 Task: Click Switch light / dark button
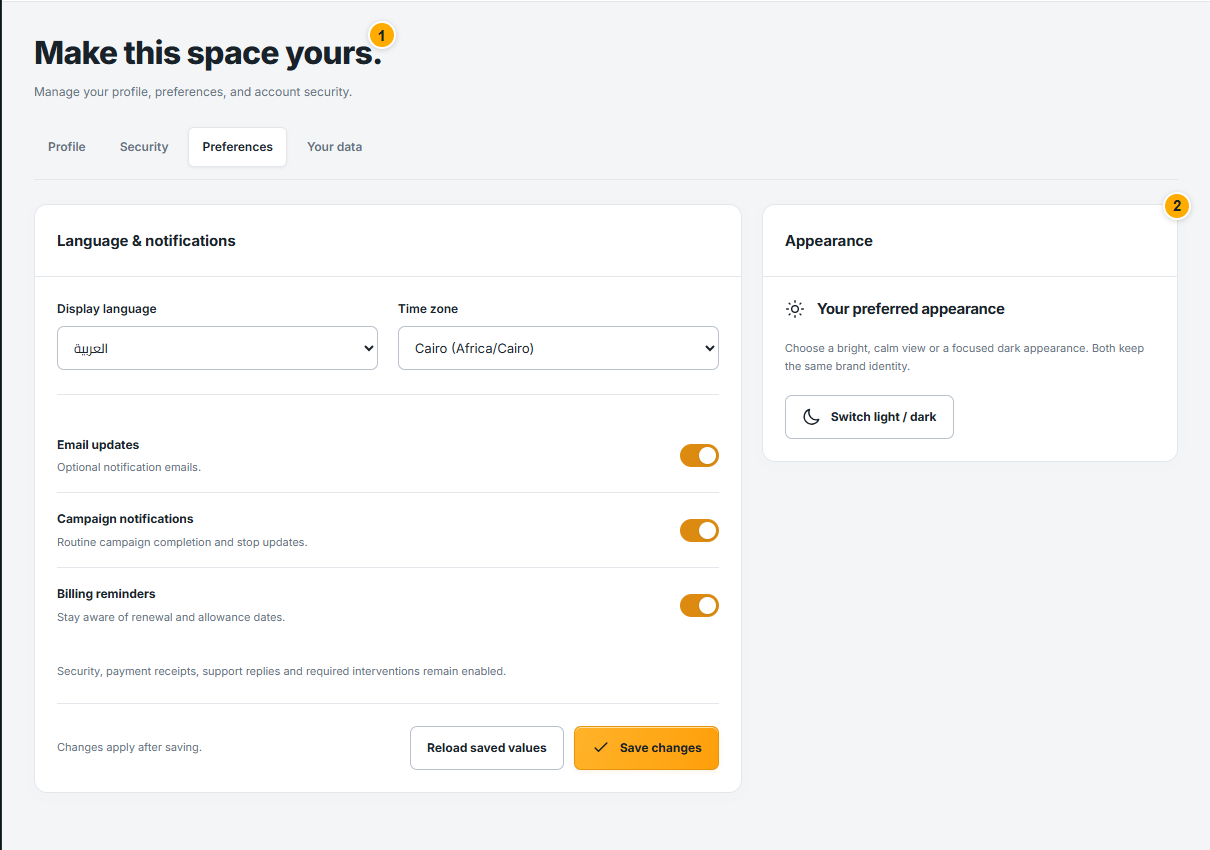(x=869, y=417)
